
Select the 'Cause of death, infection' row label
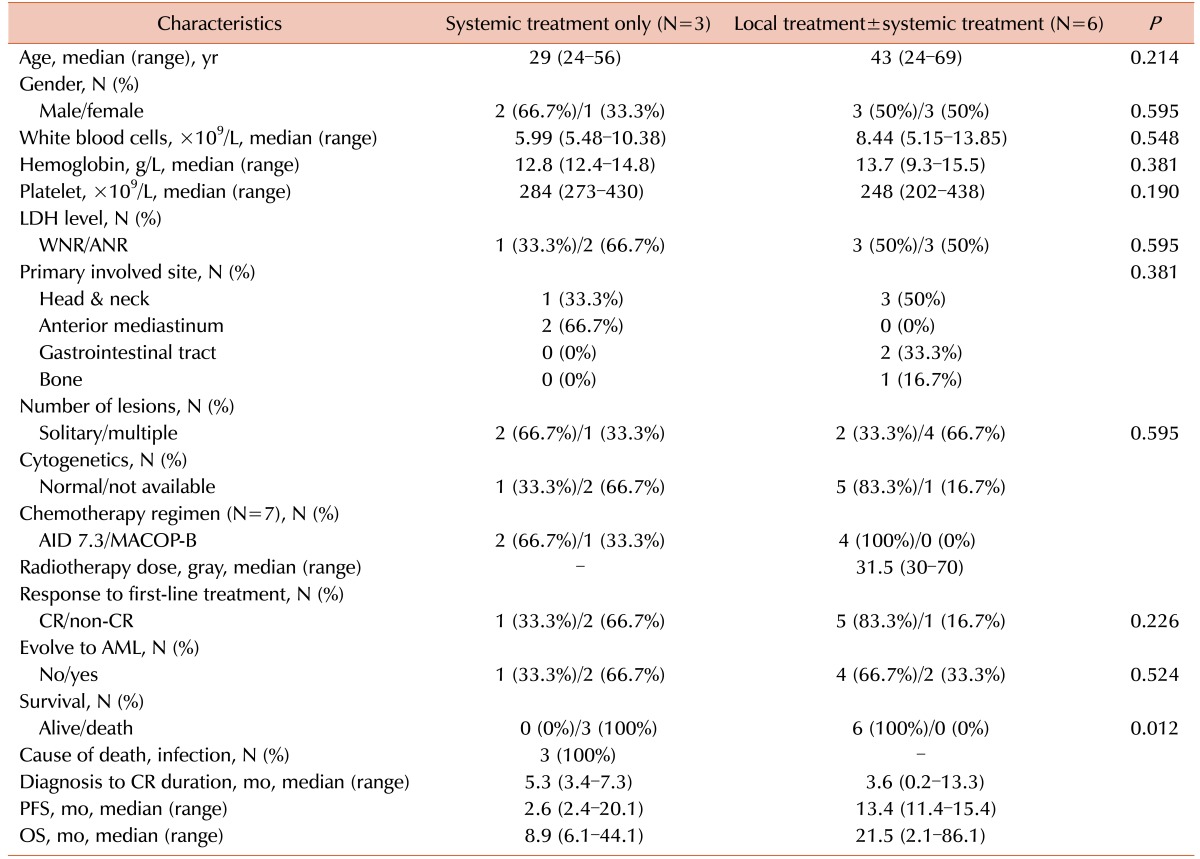(149, 755)
